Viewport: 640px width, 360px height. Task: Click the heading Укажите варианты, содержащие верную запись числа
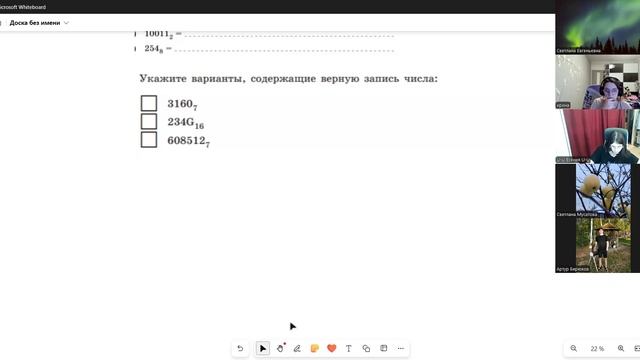pyautogui.click(x=289, y=78)
